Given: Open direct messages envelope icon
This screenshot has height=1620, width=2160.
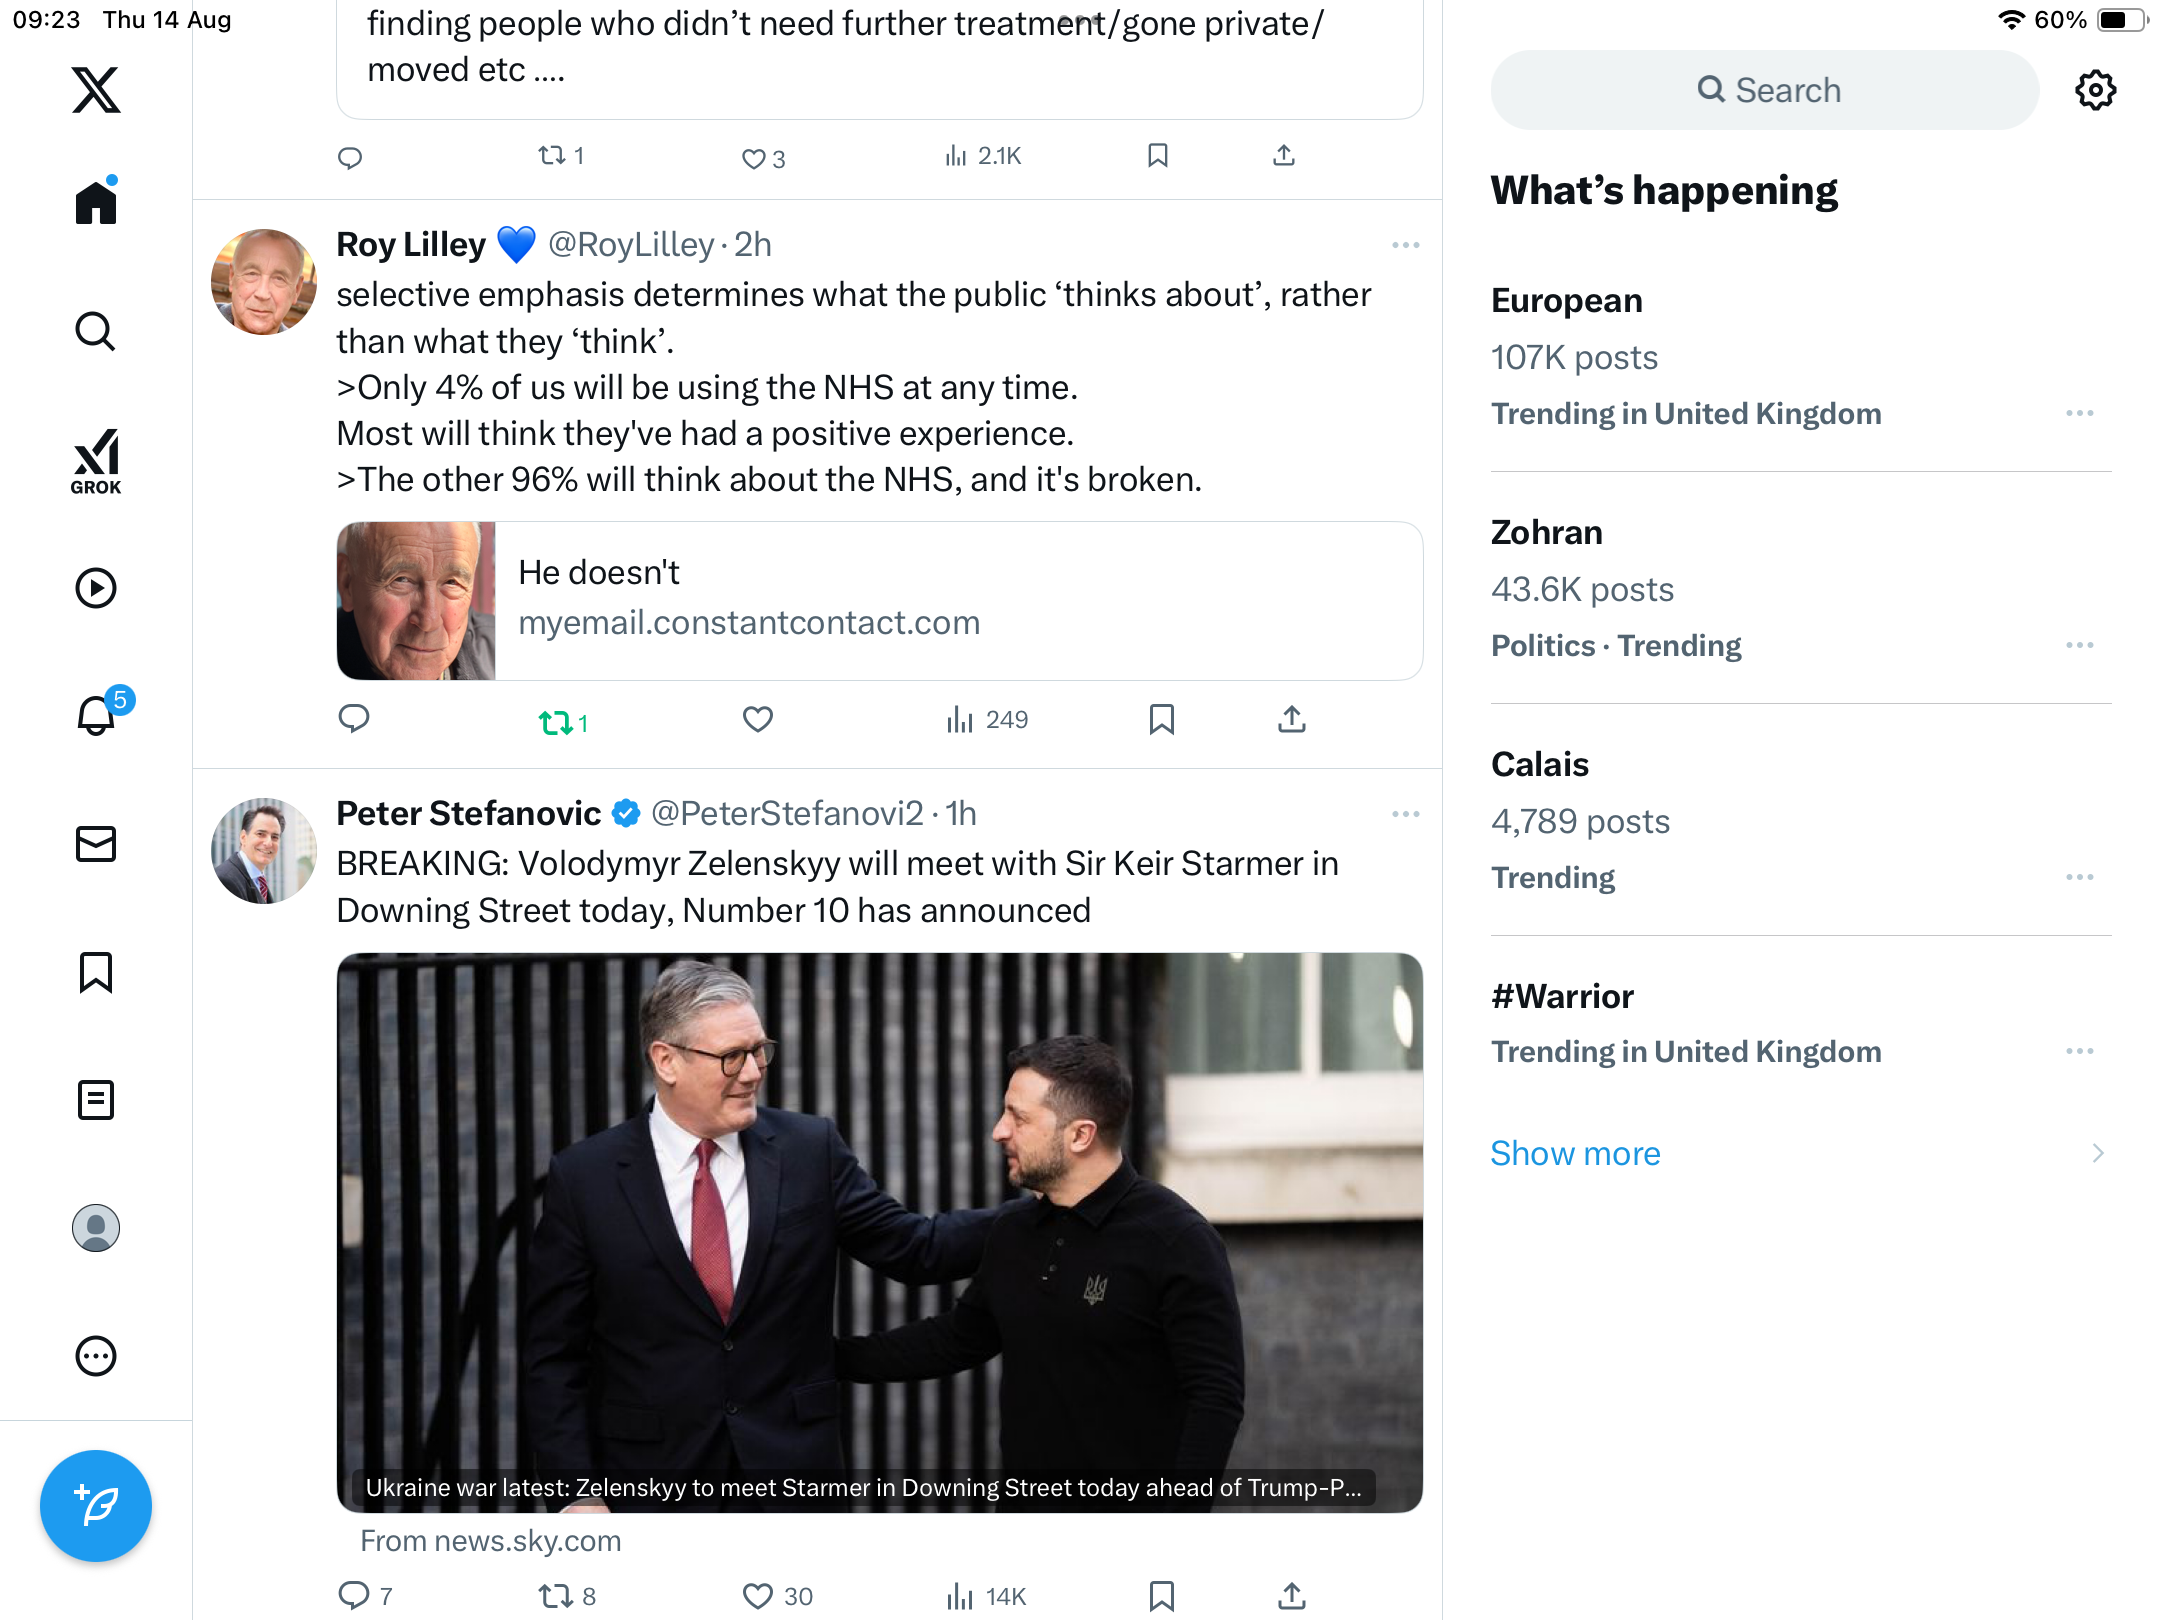Looking at the screenshot, I should pyautogui.click(x=96, y=844).
